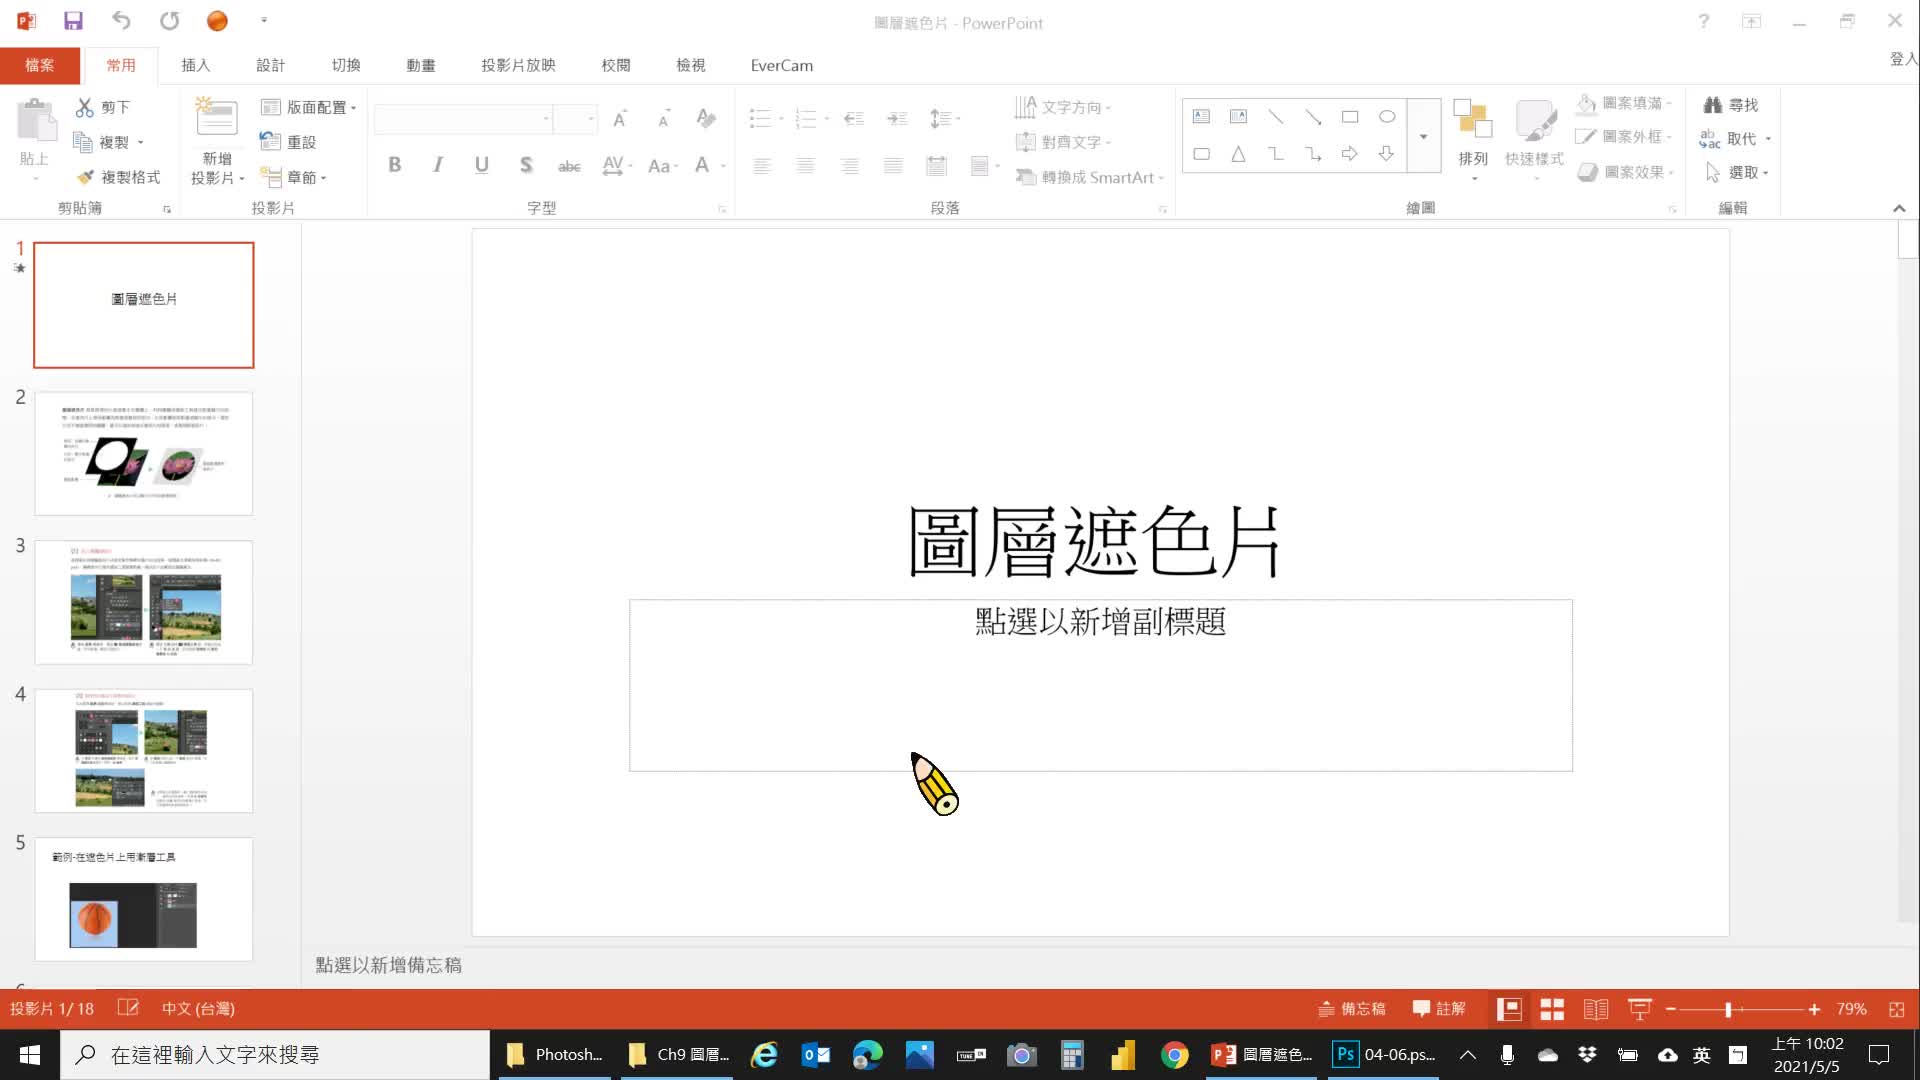Viewport: 1920px width, 1080px height.
Task: Click the sign in (登入) link
Action: click(1903, 59)
